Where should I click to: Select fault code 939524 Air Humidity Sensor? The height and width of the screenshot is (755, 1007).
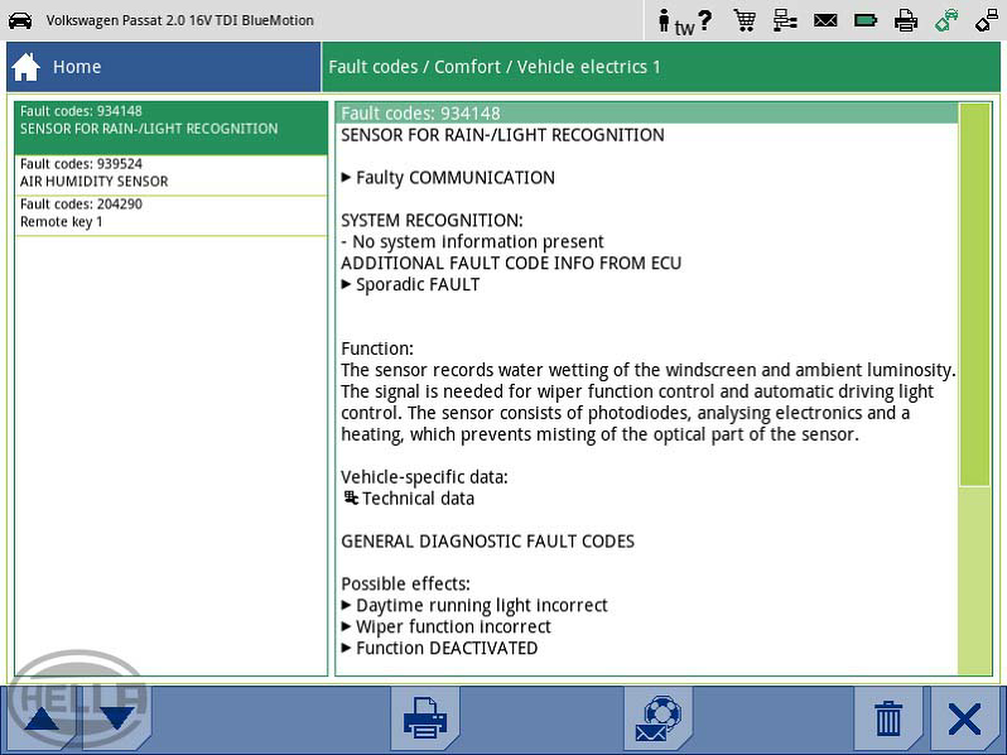pos(170,173)
